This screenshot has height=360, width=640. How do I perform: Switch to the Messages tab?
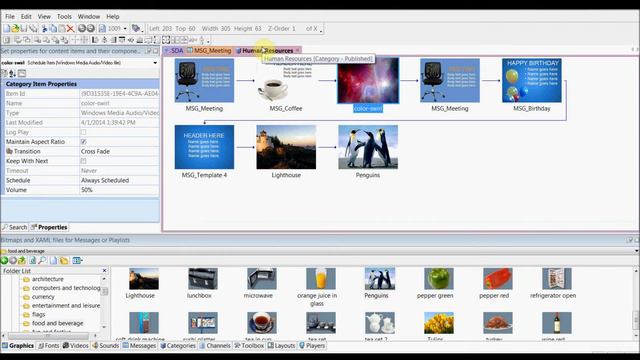[139, 346]
